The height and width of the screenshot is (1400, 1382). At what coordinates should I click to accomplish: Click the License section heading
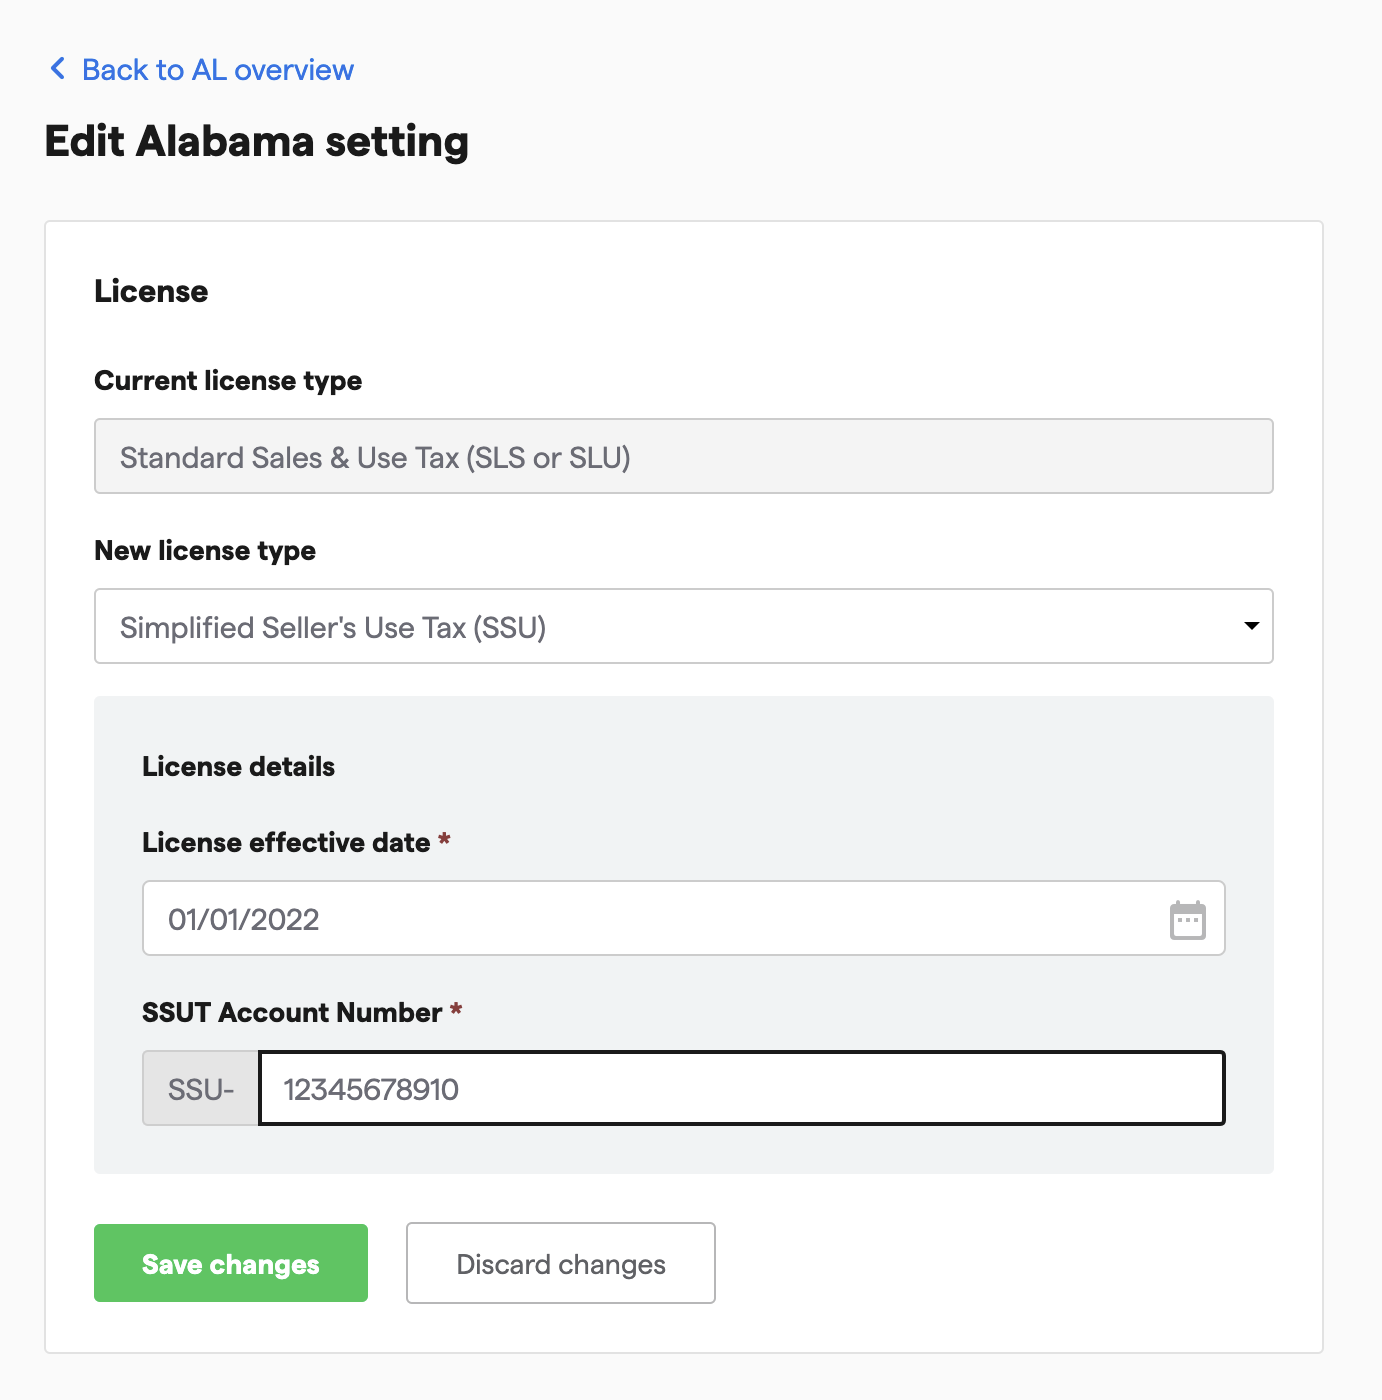(151, 291)
